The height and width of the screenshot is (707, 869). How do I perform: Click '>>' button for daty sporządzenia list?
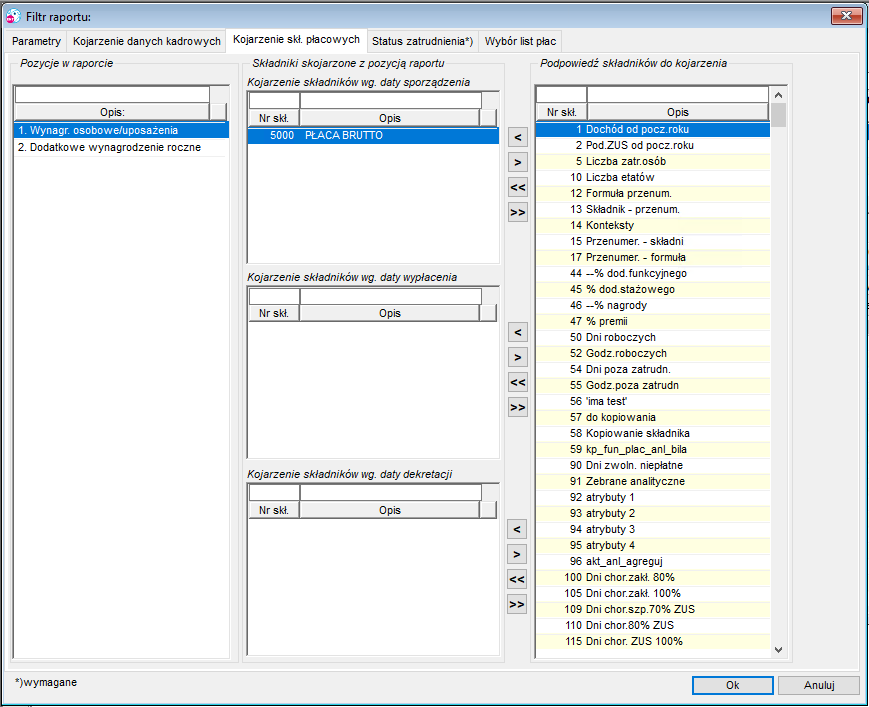click(518, 212)
